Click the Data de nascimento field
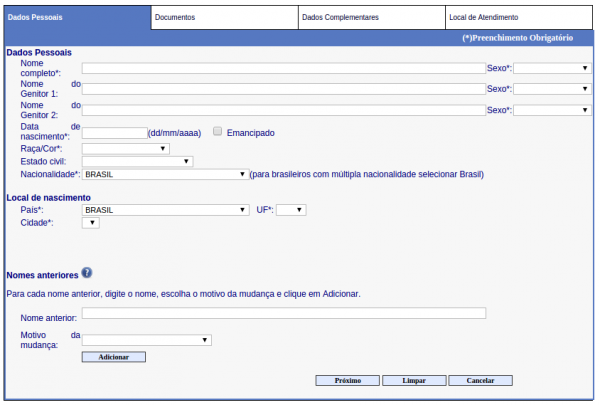Viewport: 600px width, 405px height. pyautogui.click(x=114, y=133)
